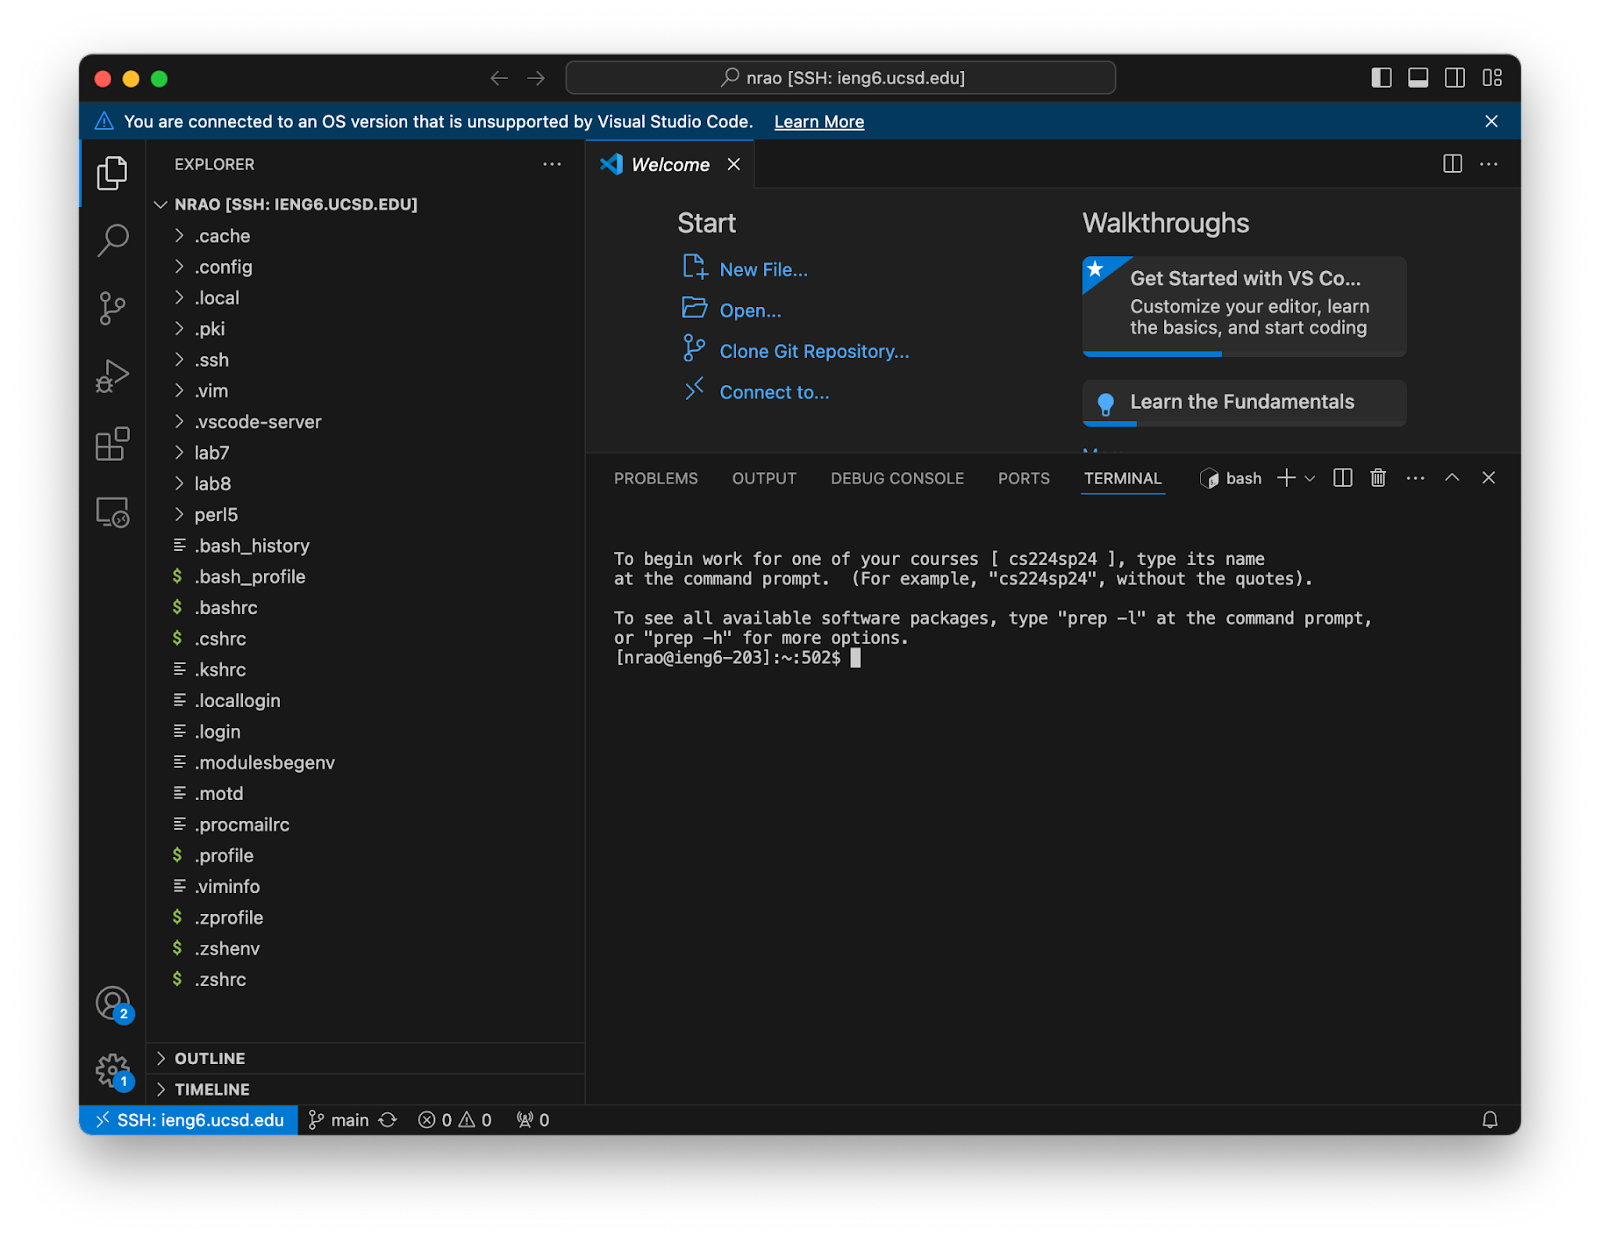Image resolution: width=1600 pixels, height=1239 pixels.
Task: Open Learn the Fundamentals walkthrough
Action: coord(1244,402)
